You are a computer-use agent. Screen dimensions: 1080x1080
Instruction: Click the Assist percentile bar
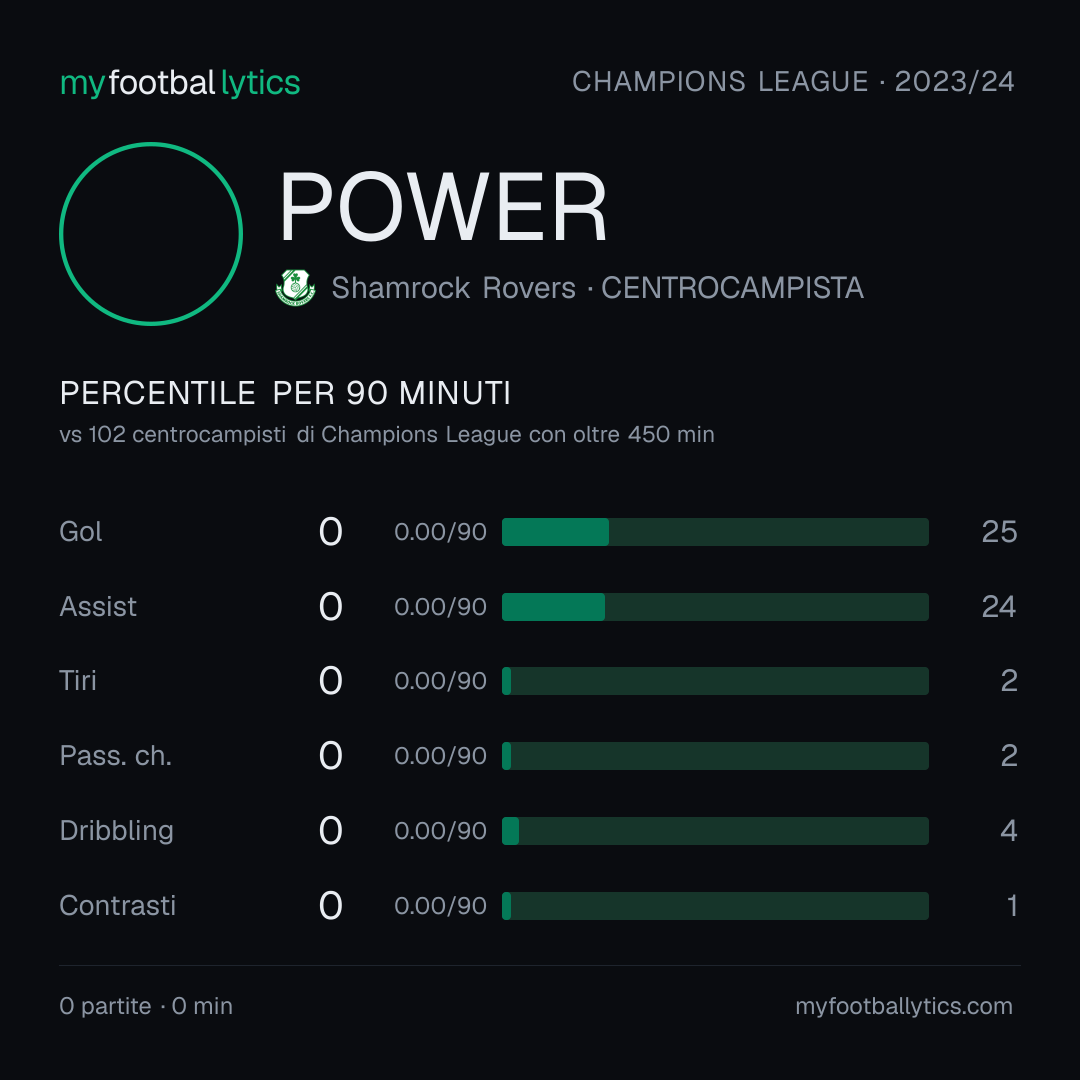(715, 607)
